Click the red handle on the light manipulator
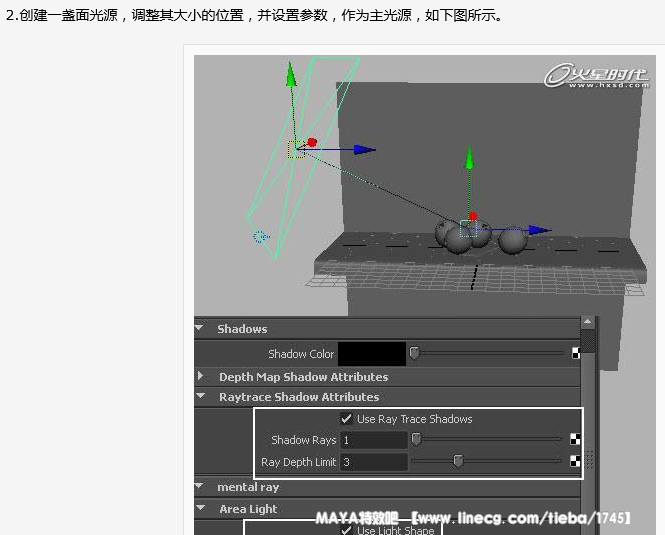The image size is (665, 535). (312, 143)
